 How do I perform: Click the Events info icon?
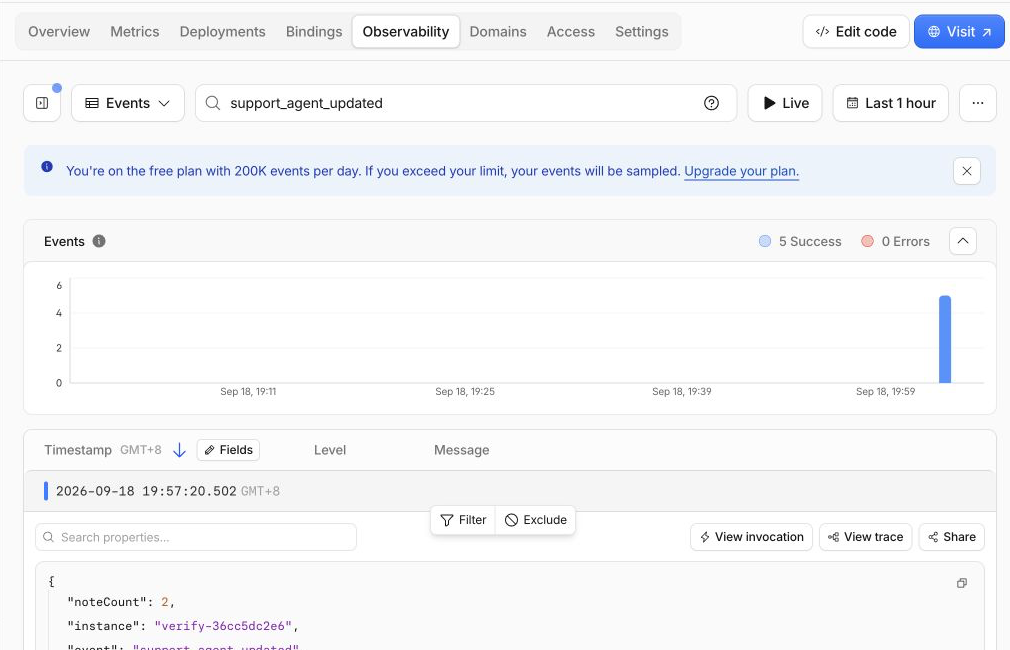point(99,241)
